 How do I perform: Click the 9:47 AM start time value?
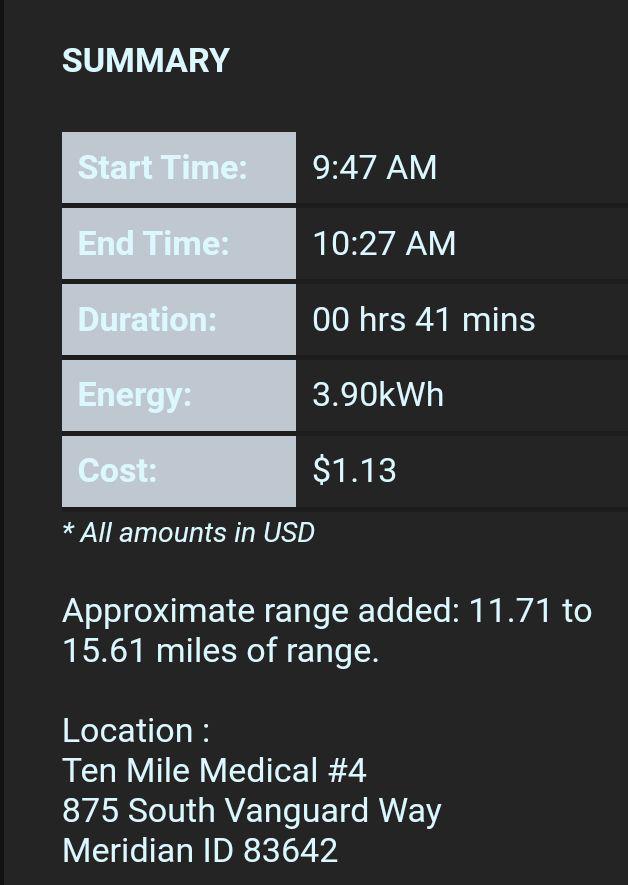tap(374, 167)
